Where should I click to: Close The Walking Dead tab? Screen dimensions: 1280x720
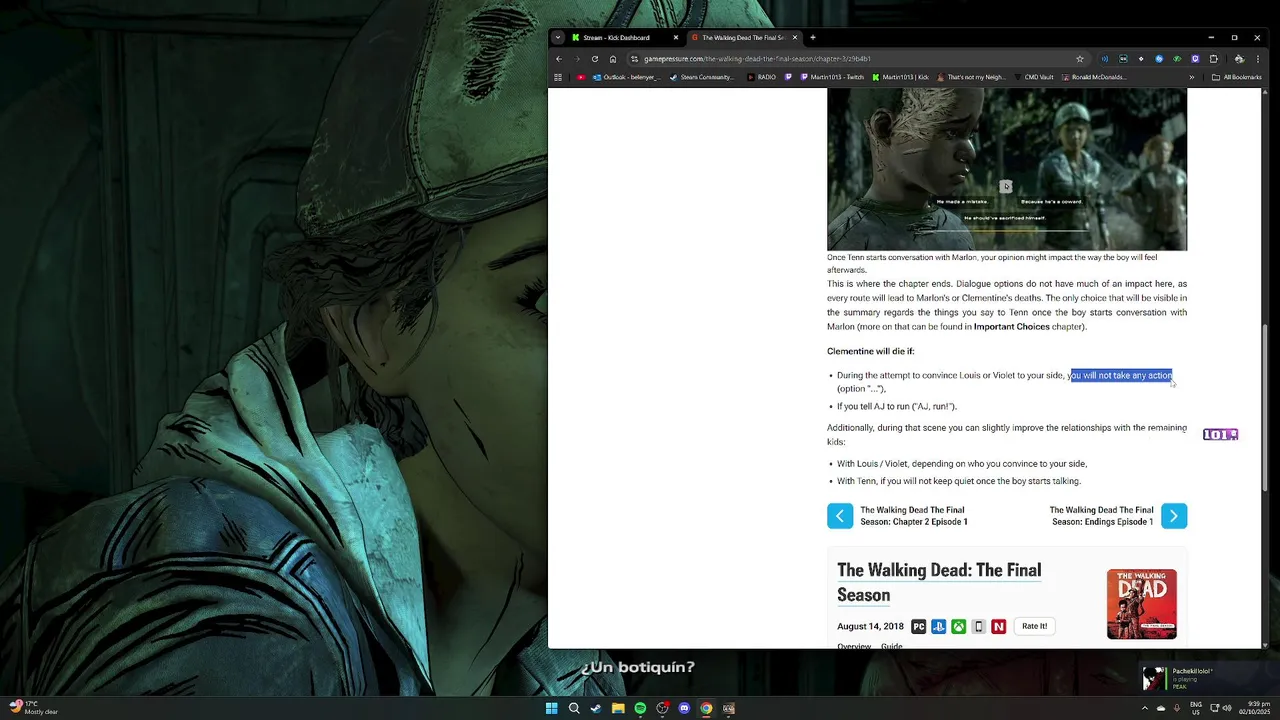point(795,38)
